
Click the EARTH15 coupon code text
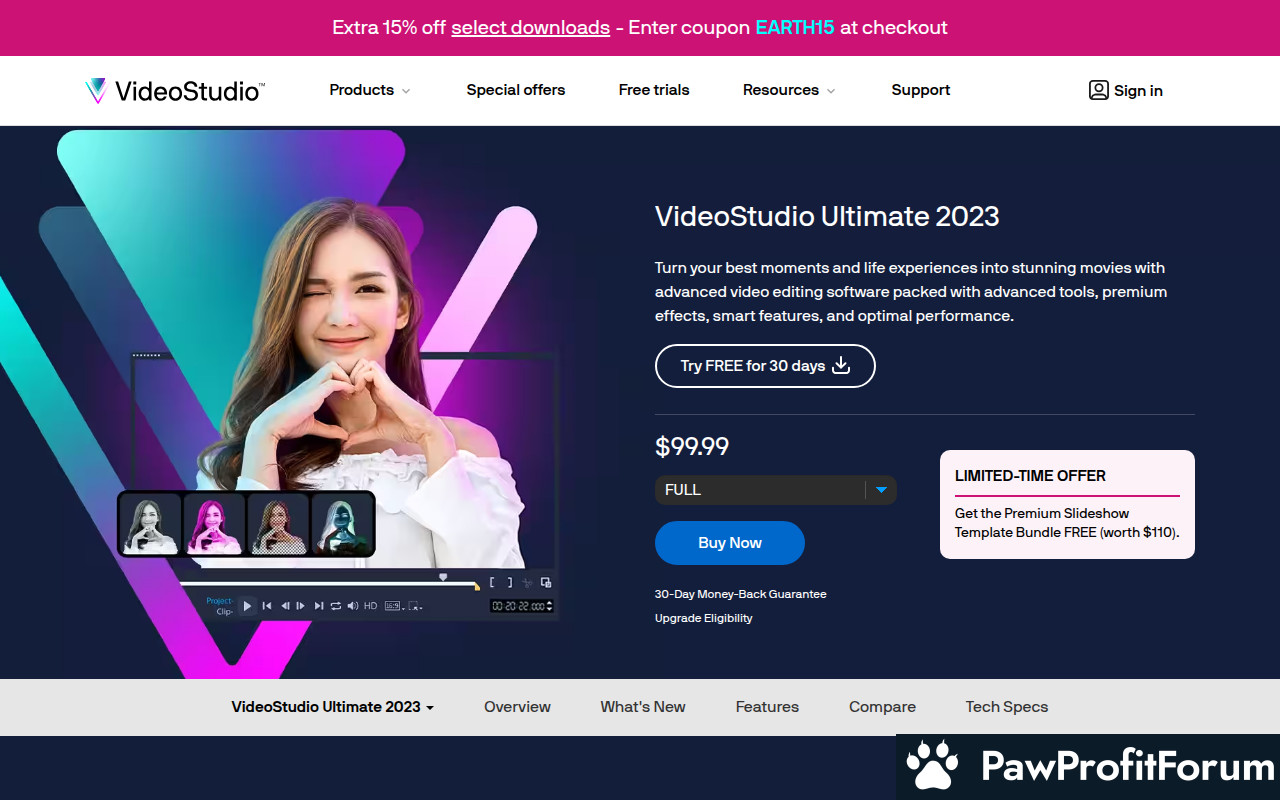point(795,28)
